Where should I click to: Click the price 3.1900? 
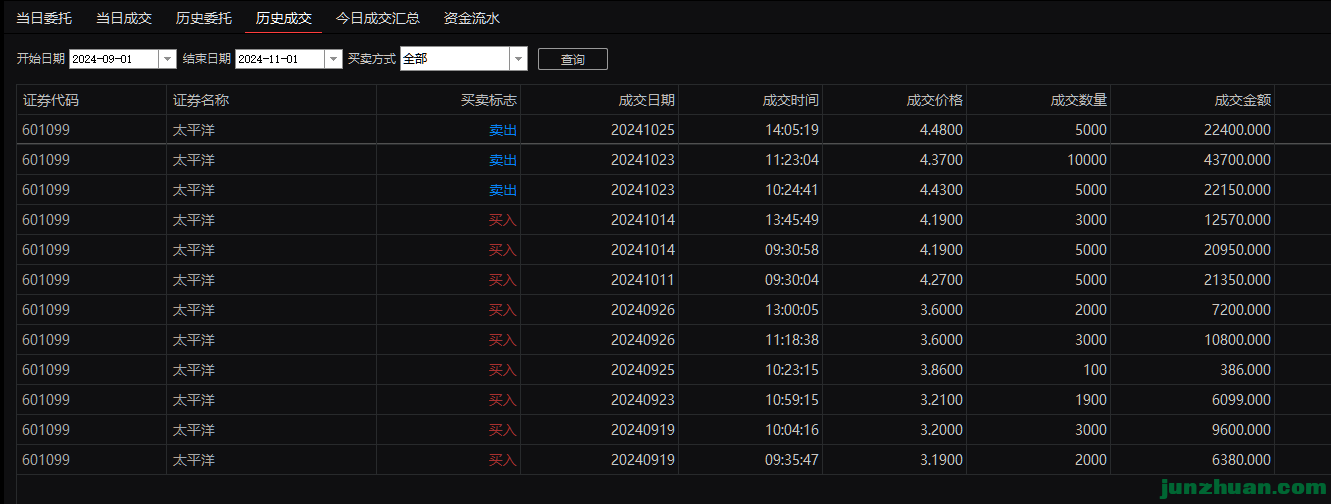coord(941,460)
